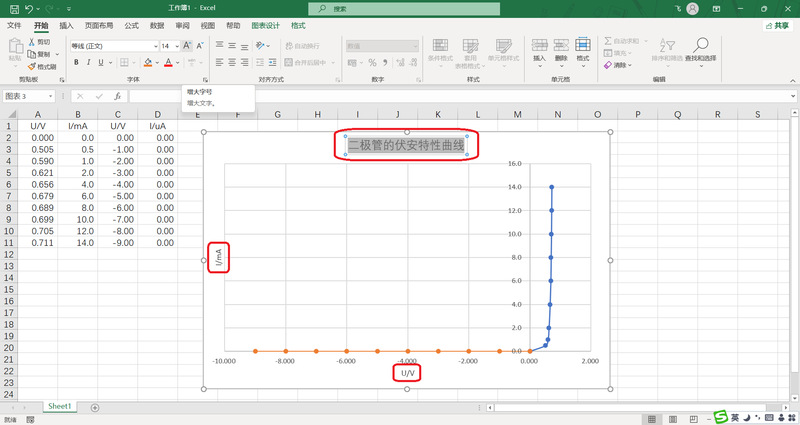Open the user account avatar
The height and width of the screenshot is (425, 800).
coord(692,9)
